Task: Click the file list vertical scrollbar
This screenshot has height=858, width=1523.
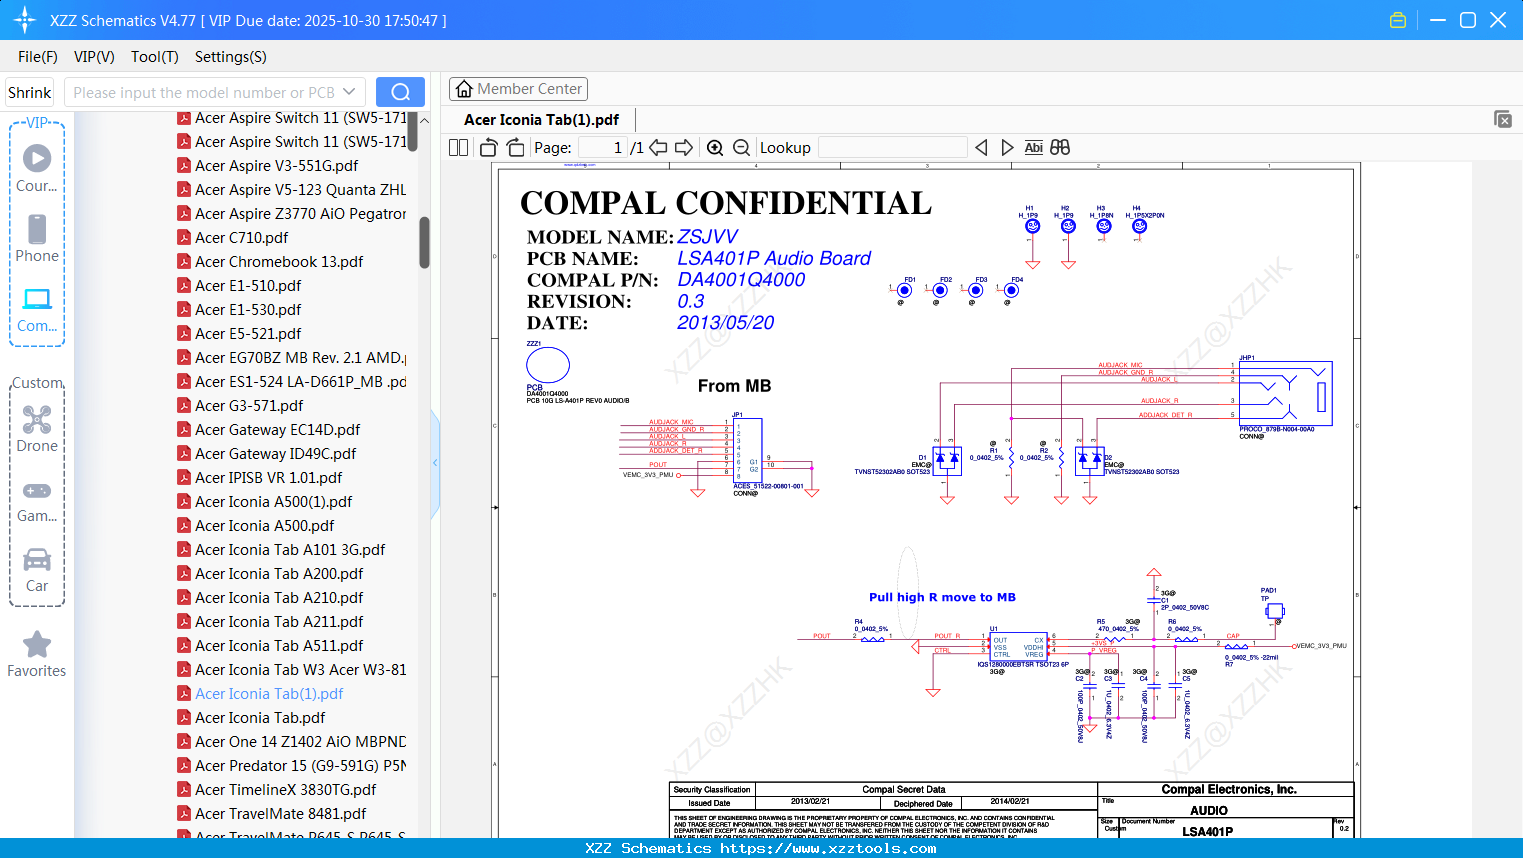Action: (x=424, y=242)
